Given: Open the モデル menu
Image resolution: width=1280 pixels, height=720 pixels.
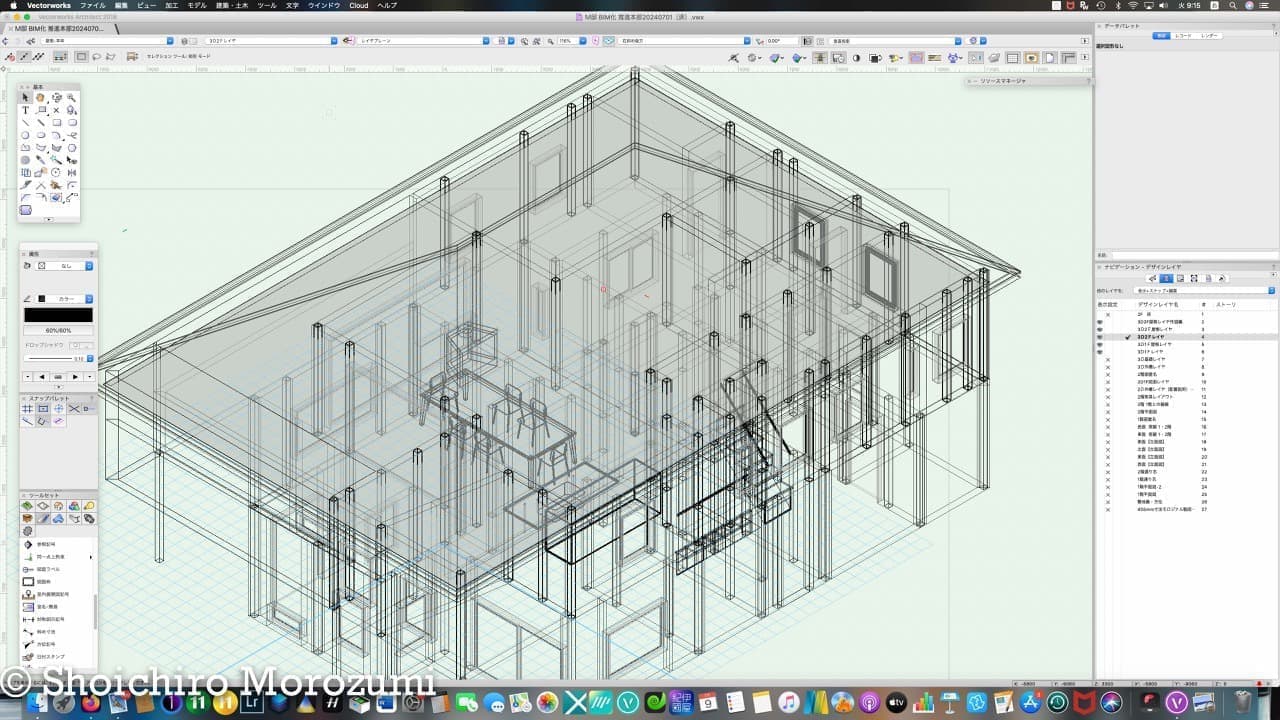Looking at the screenshot, I should tap(197, 5).
